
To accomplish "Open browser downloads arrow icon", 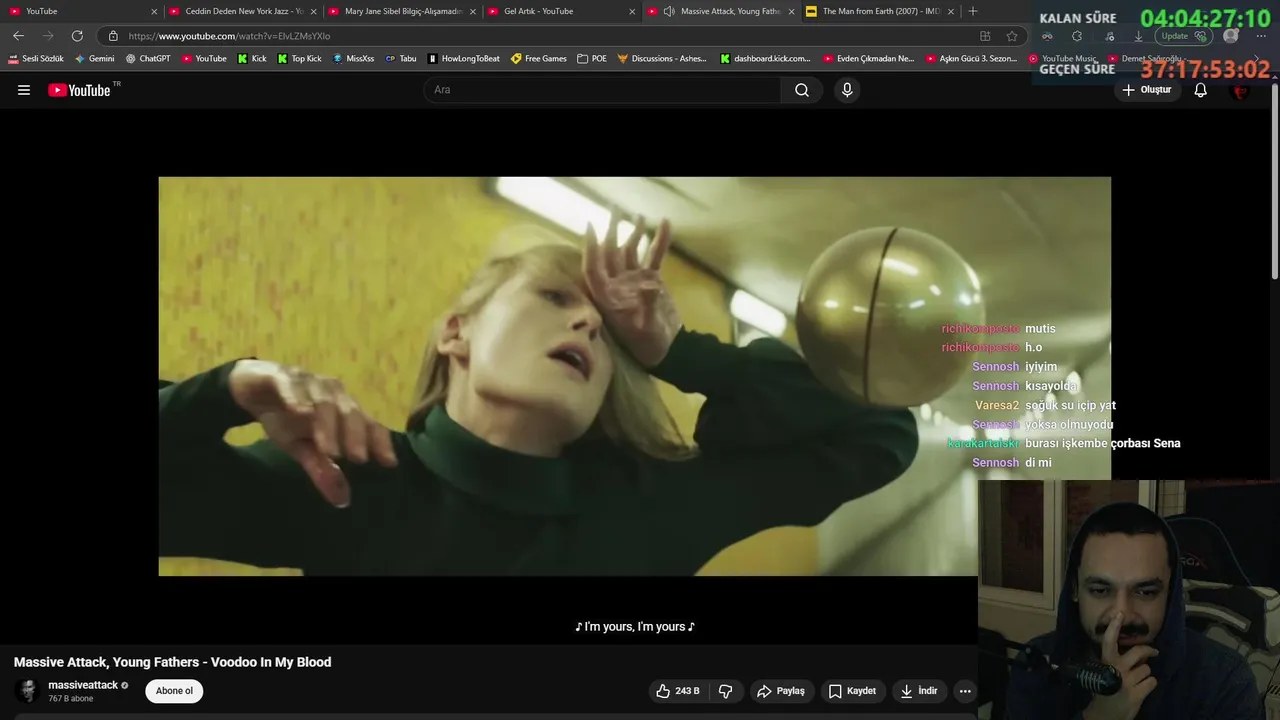I will point(1138,36).
